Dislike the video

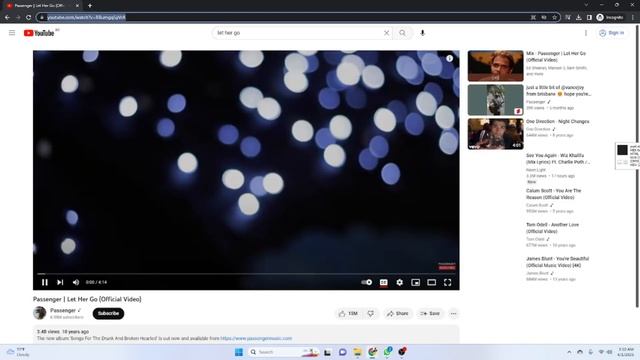371,313
